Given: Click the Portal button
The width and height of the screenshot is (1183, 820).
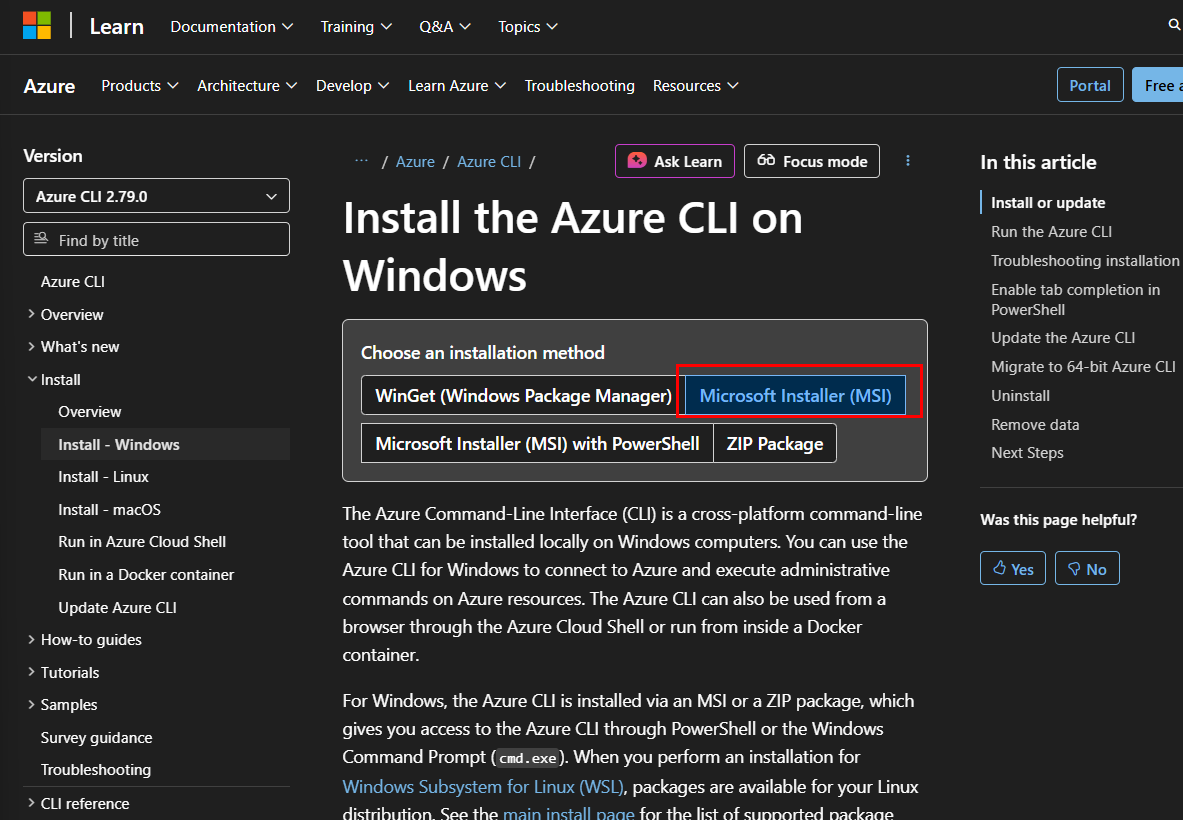Looking at the screenshot, I should pos(1089,86).
